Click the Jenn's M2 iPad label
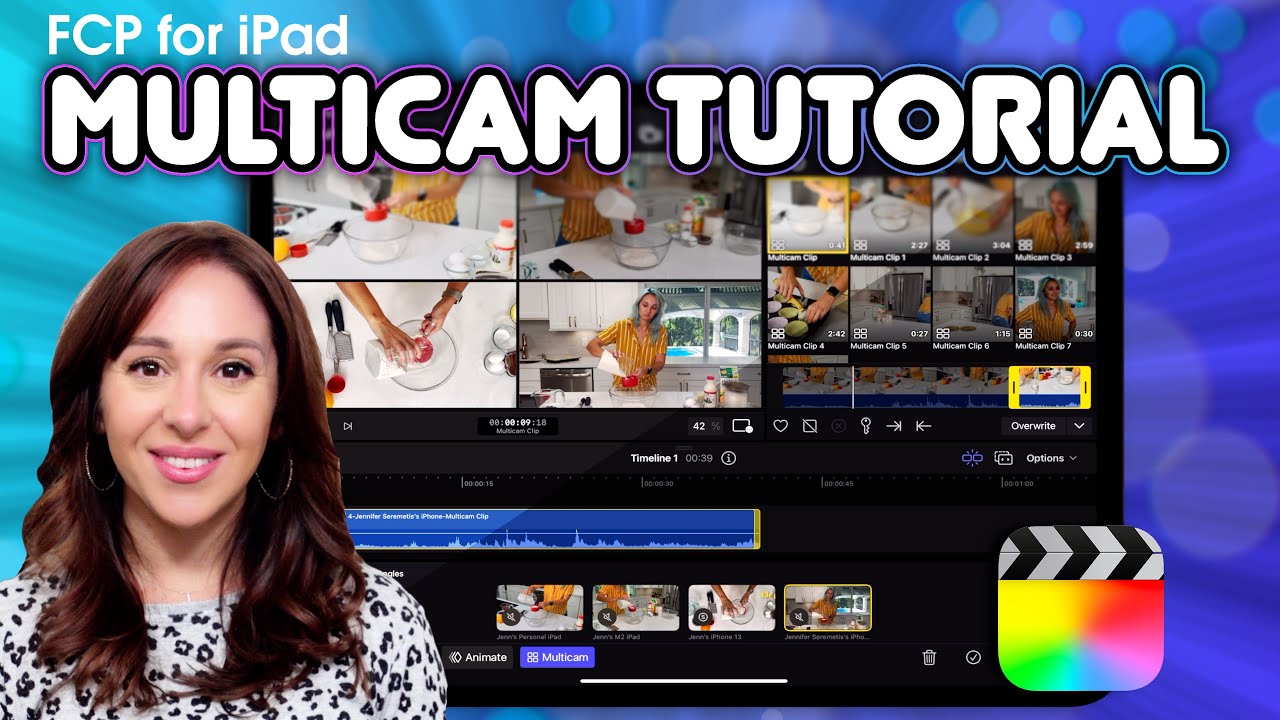Viewport: 1280px width, 720px height. [x=616, y=637]
